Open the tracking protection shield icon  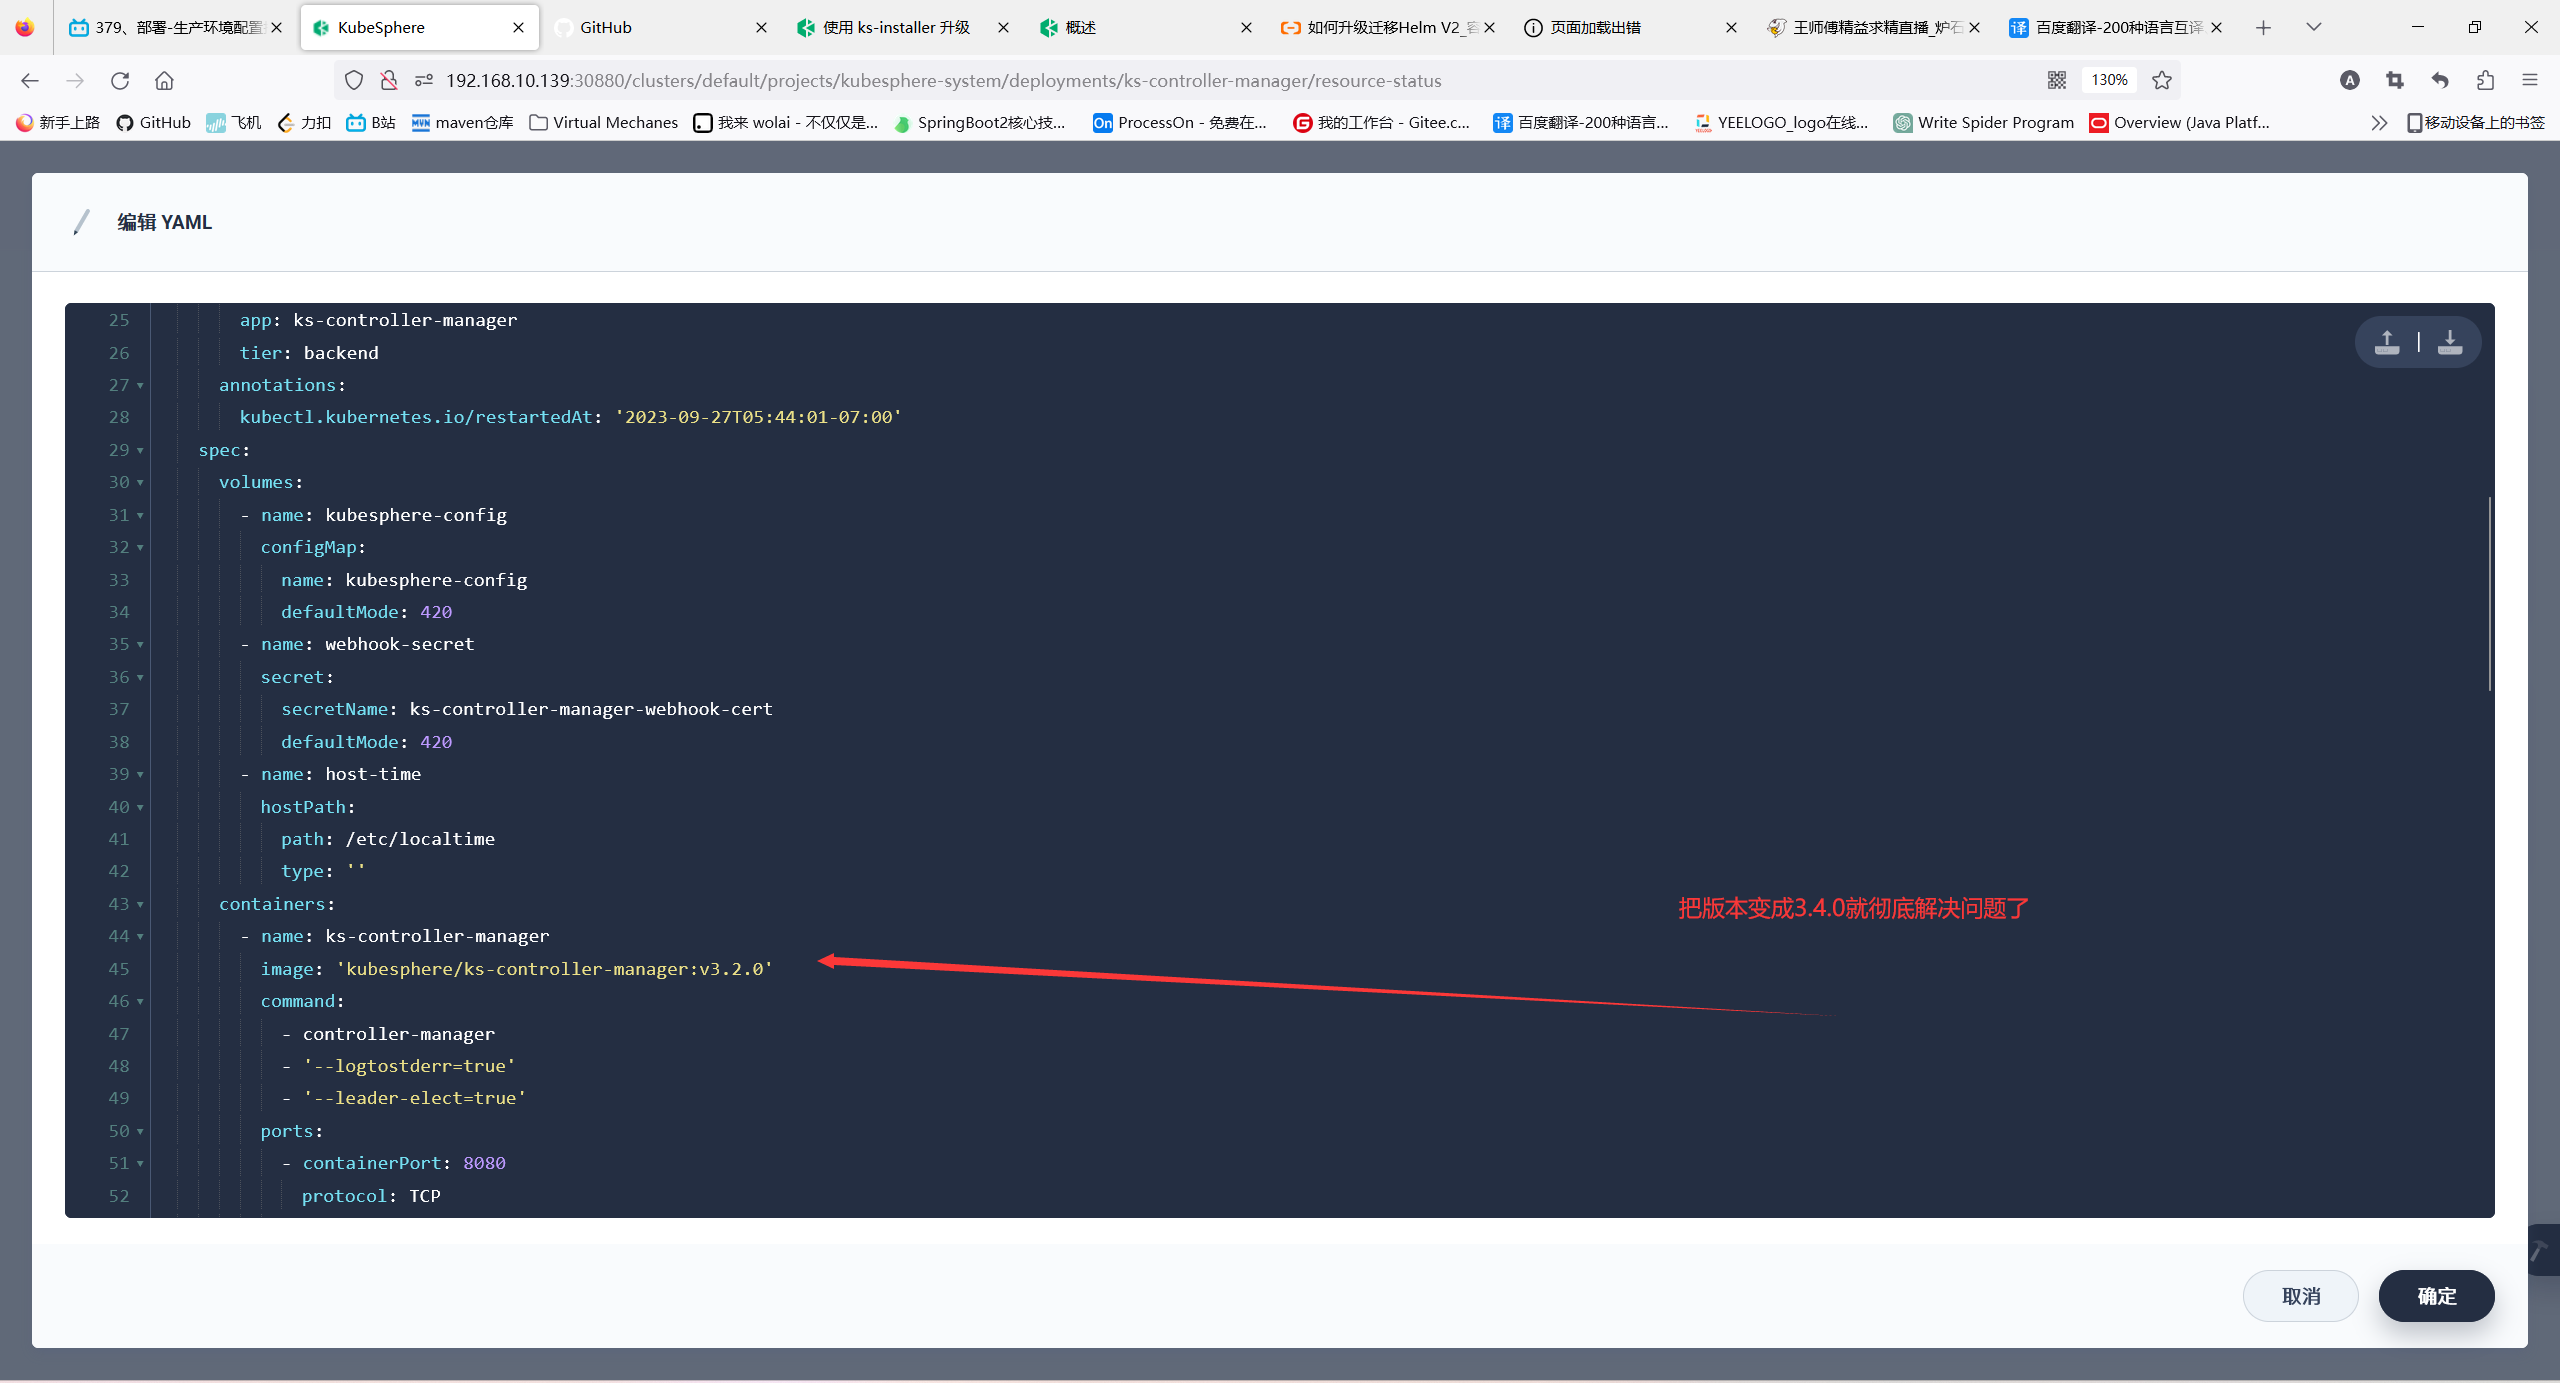[x=354, y=80]
